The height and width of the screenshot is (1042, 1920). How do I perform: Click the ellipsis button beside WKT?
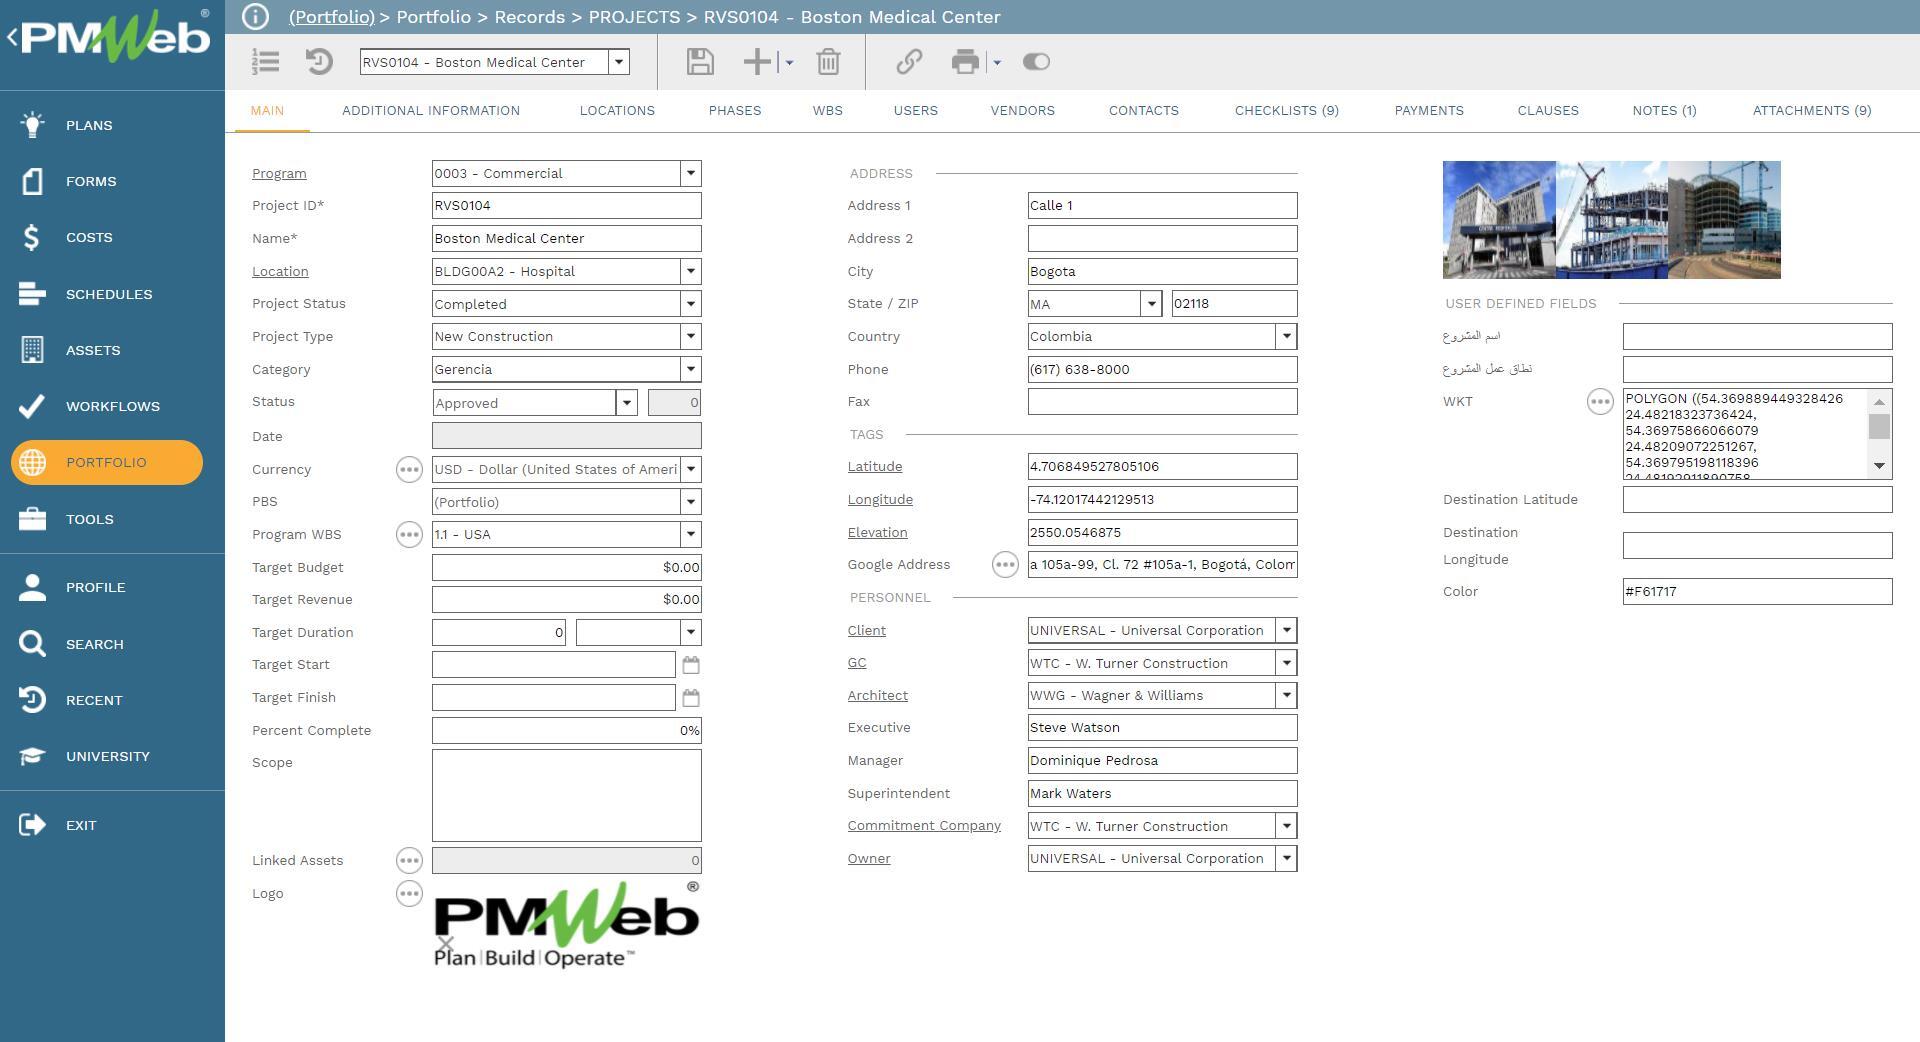1600,401
